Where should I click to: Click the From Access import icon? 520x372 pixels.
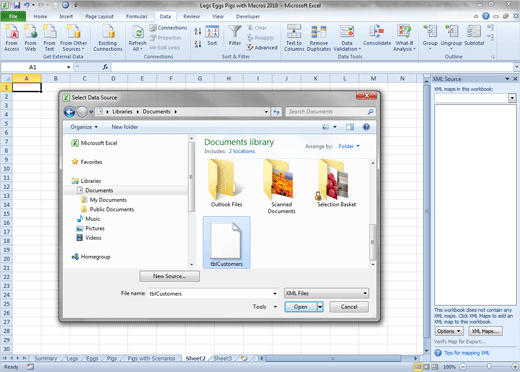click(x=12, y=38)
